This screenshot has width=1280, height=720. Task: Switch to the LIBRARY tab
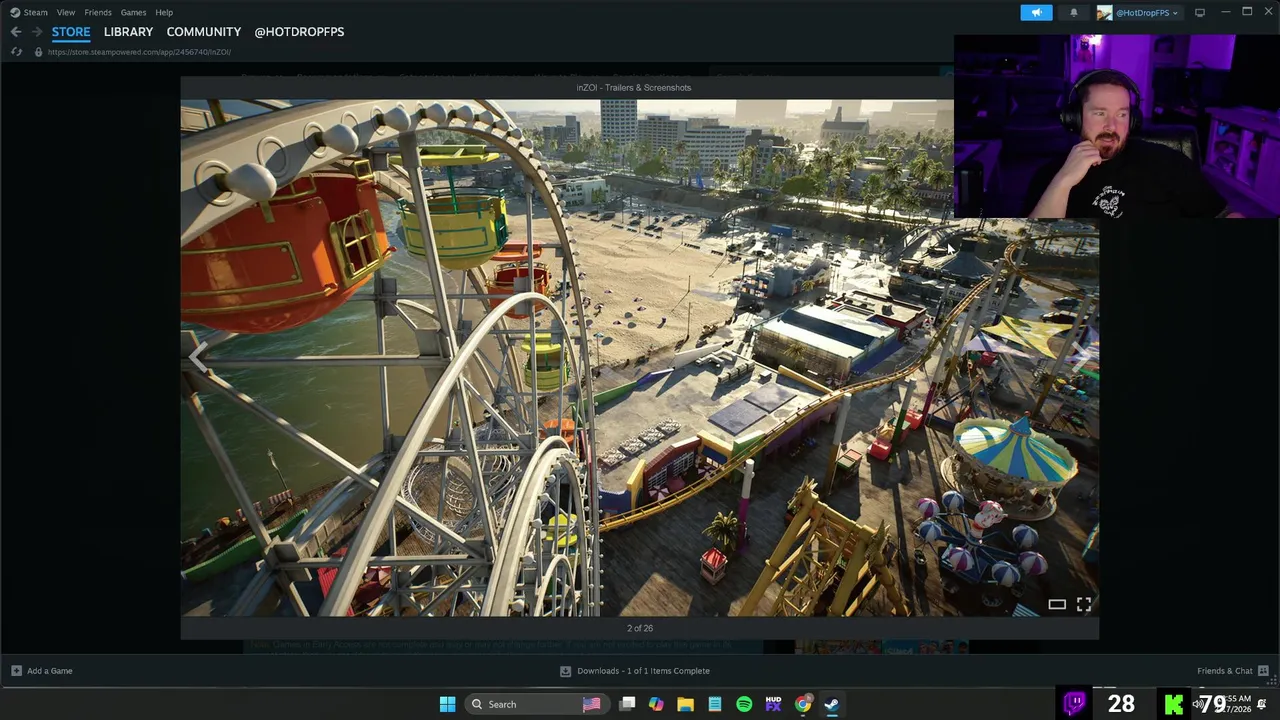coord(128,32)
